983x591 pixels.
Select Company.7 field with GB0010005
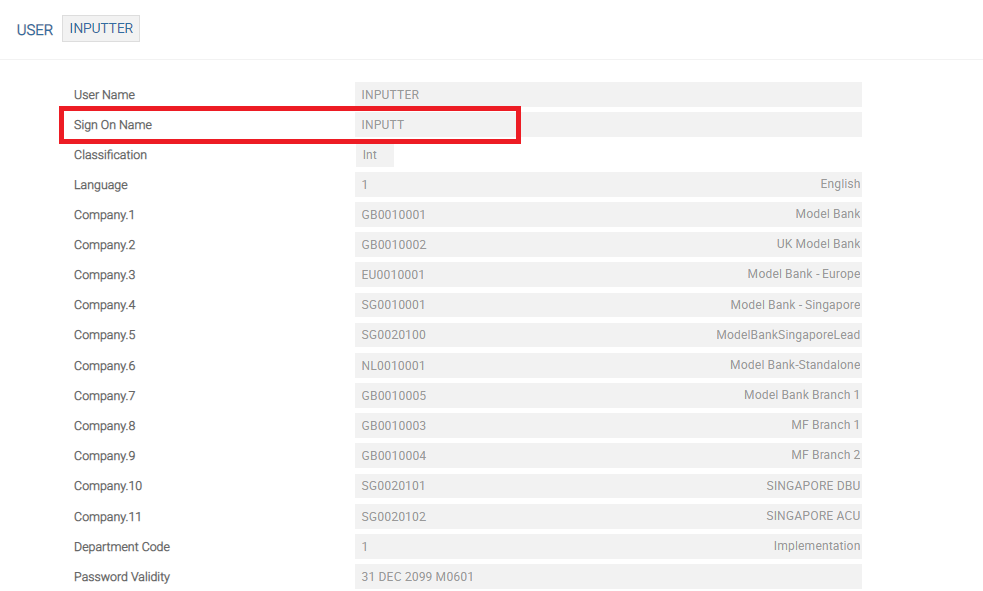607,396
